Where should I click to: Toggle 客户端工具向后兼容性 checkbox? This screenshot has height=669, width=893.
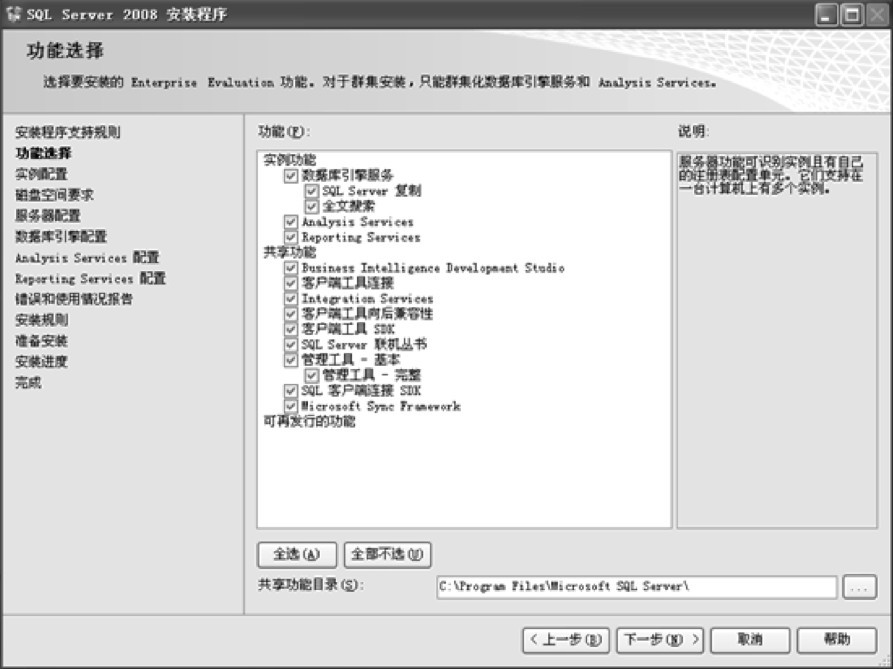coord(290,314)
